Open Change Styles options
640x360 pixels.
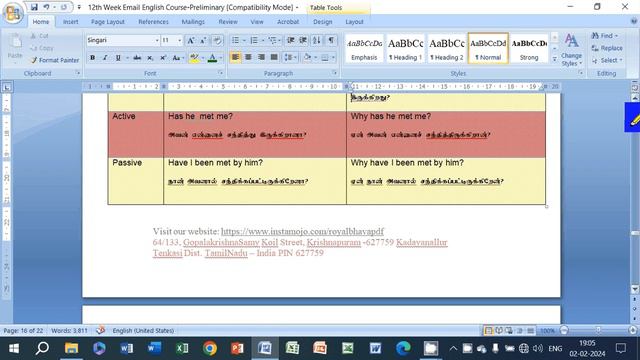571,51
